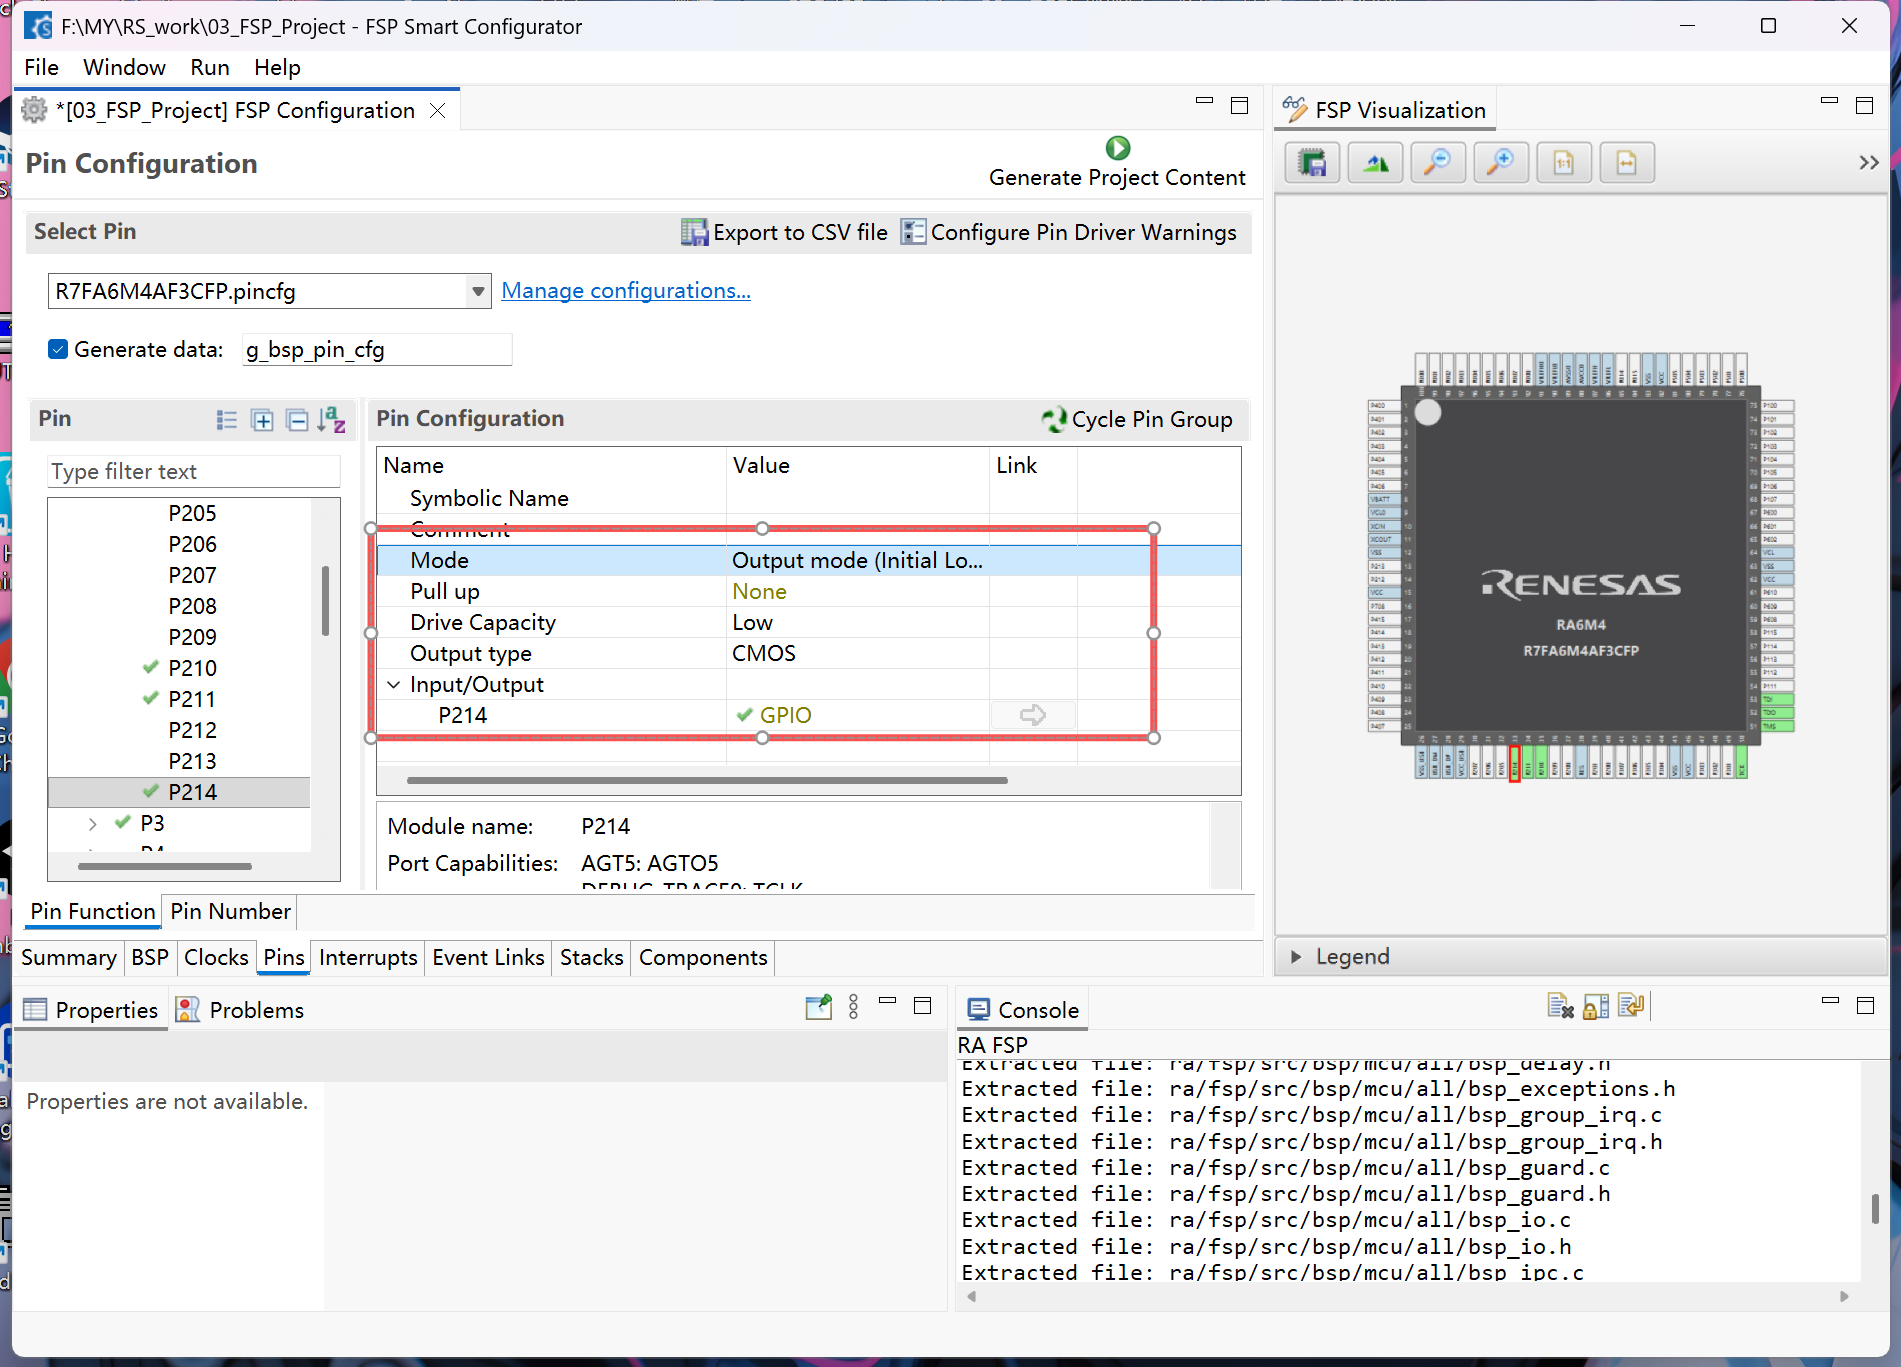Zoom out the chip visualization
The height and width of the screenshot is (1367, 1901).
[1437, 163]
